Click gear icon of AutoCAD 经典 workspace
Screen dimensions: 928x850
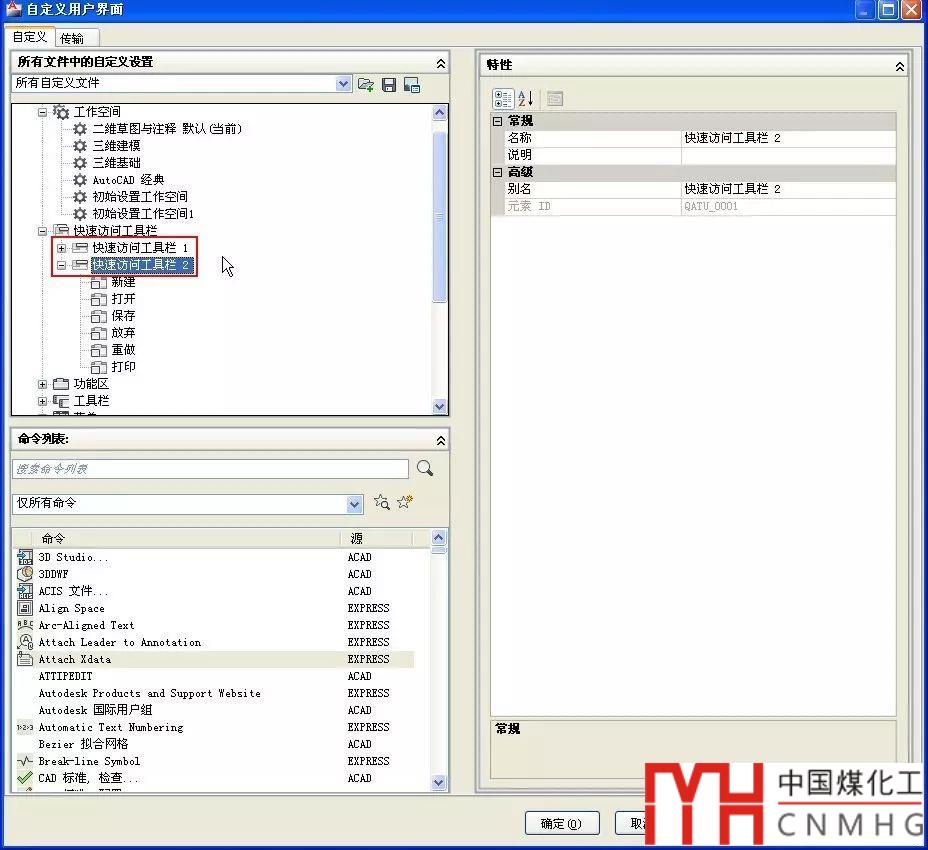pyautogui.click(x=80, y=179)
